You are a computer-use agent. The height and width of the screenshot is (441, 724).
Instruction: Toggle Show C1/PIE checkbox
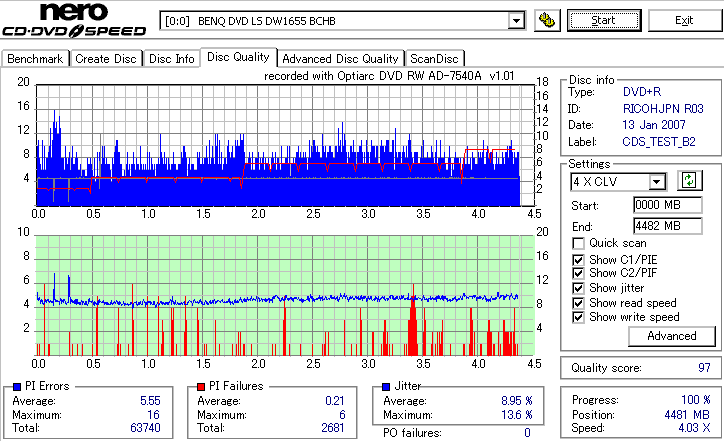coord(578,260)
